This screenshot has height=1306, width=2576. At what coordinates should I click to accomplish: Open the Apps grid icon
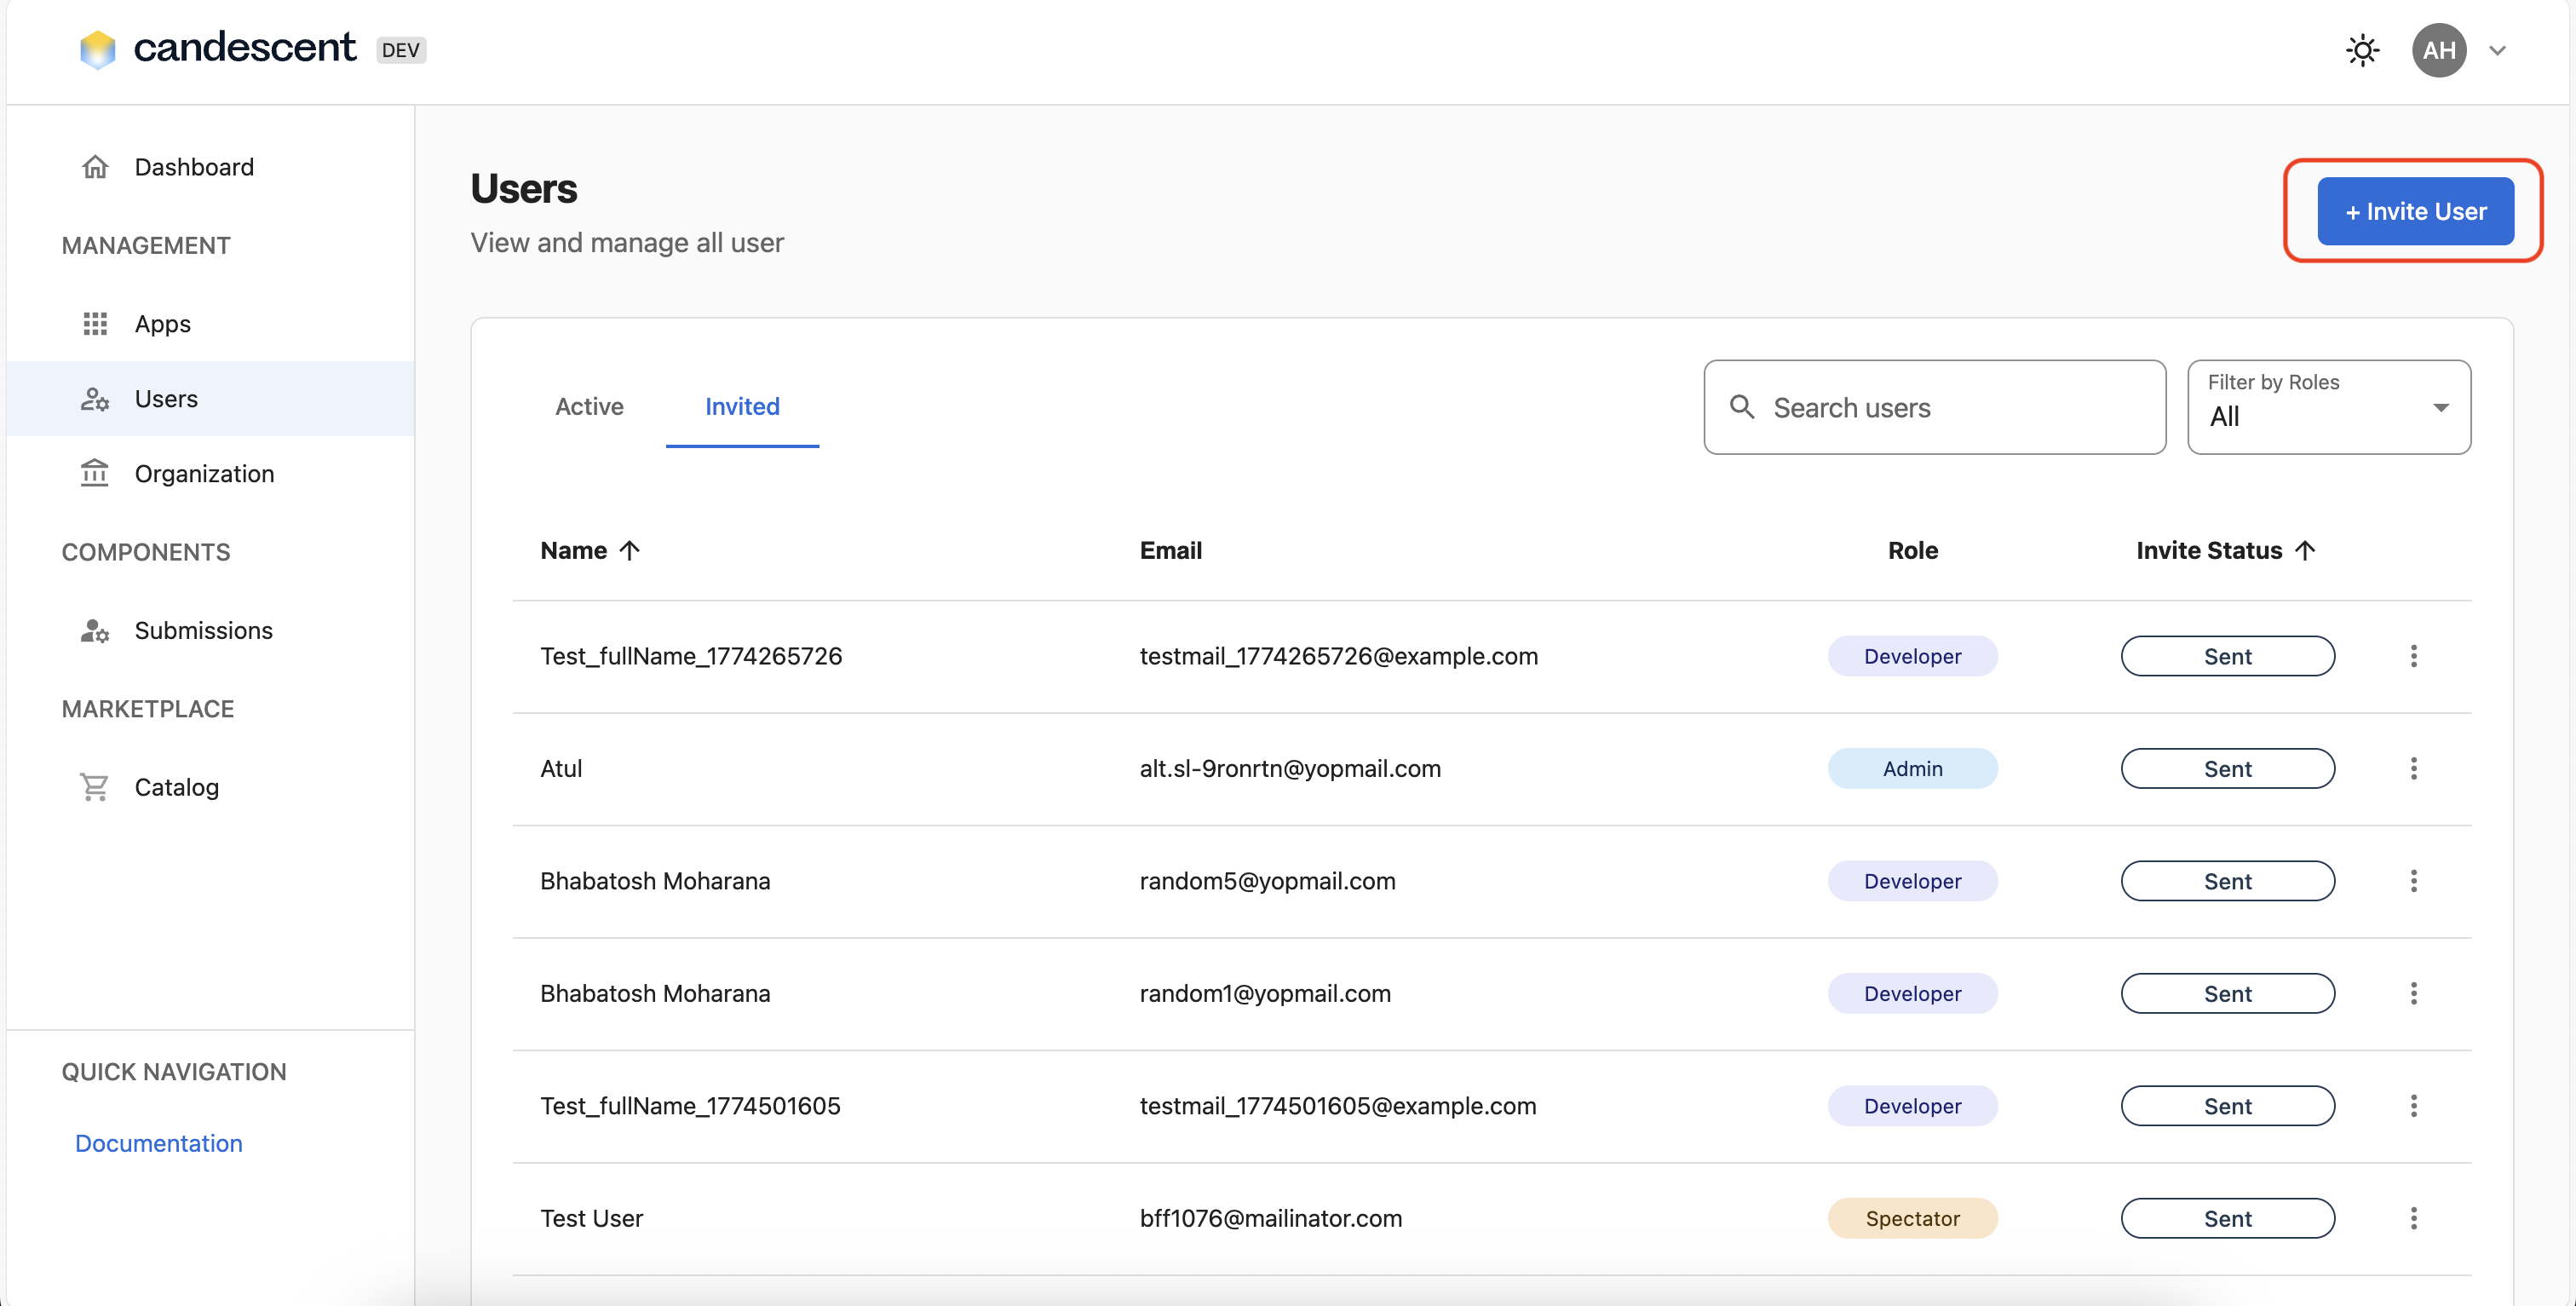[x=95, y=324]
